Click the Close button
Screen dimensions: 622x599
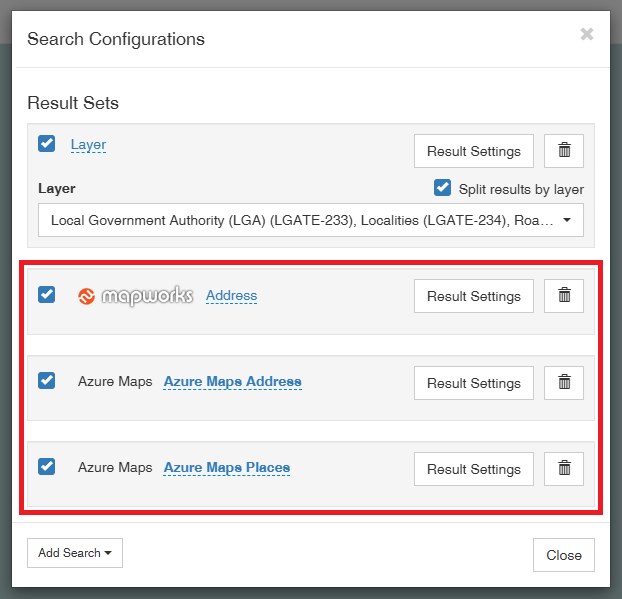point(564,555)
